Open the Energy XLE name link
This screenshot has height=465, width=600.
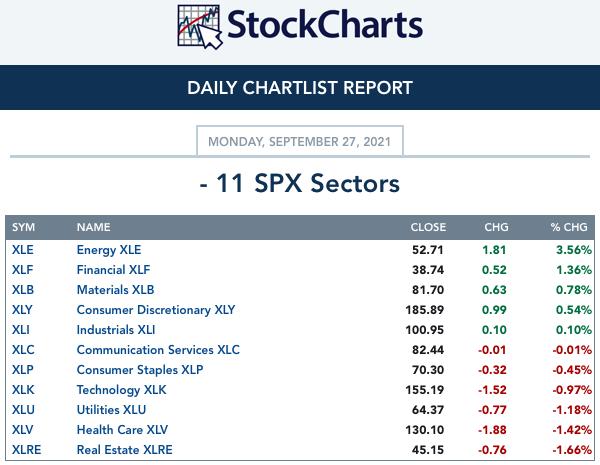(109, 250)
